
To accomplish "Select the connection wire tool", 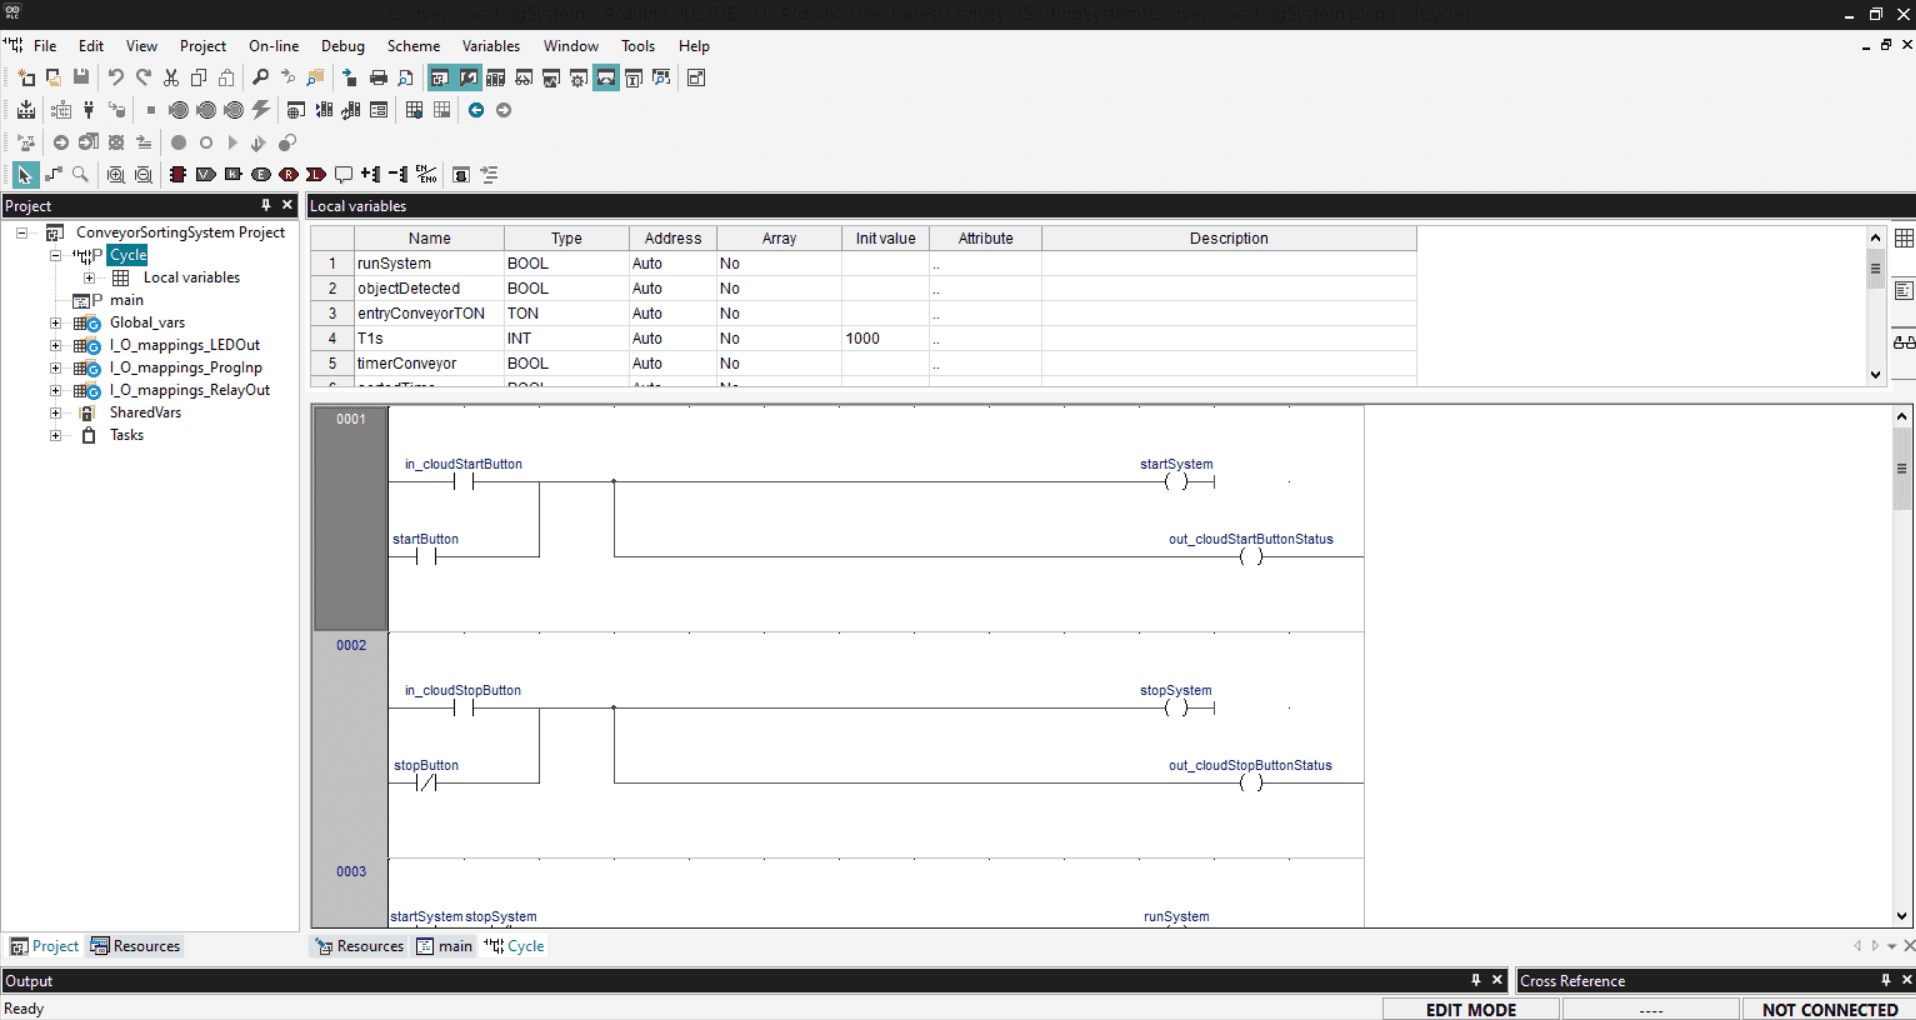I will (x=53, y=175).
